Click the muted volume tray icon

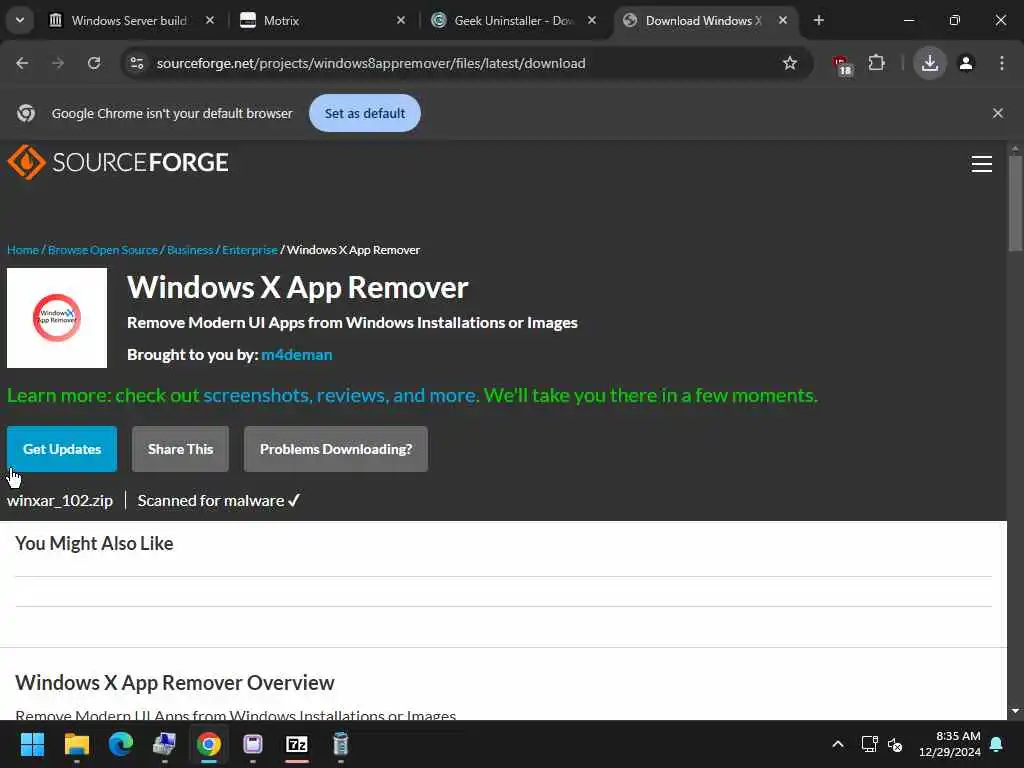point(895,744)
